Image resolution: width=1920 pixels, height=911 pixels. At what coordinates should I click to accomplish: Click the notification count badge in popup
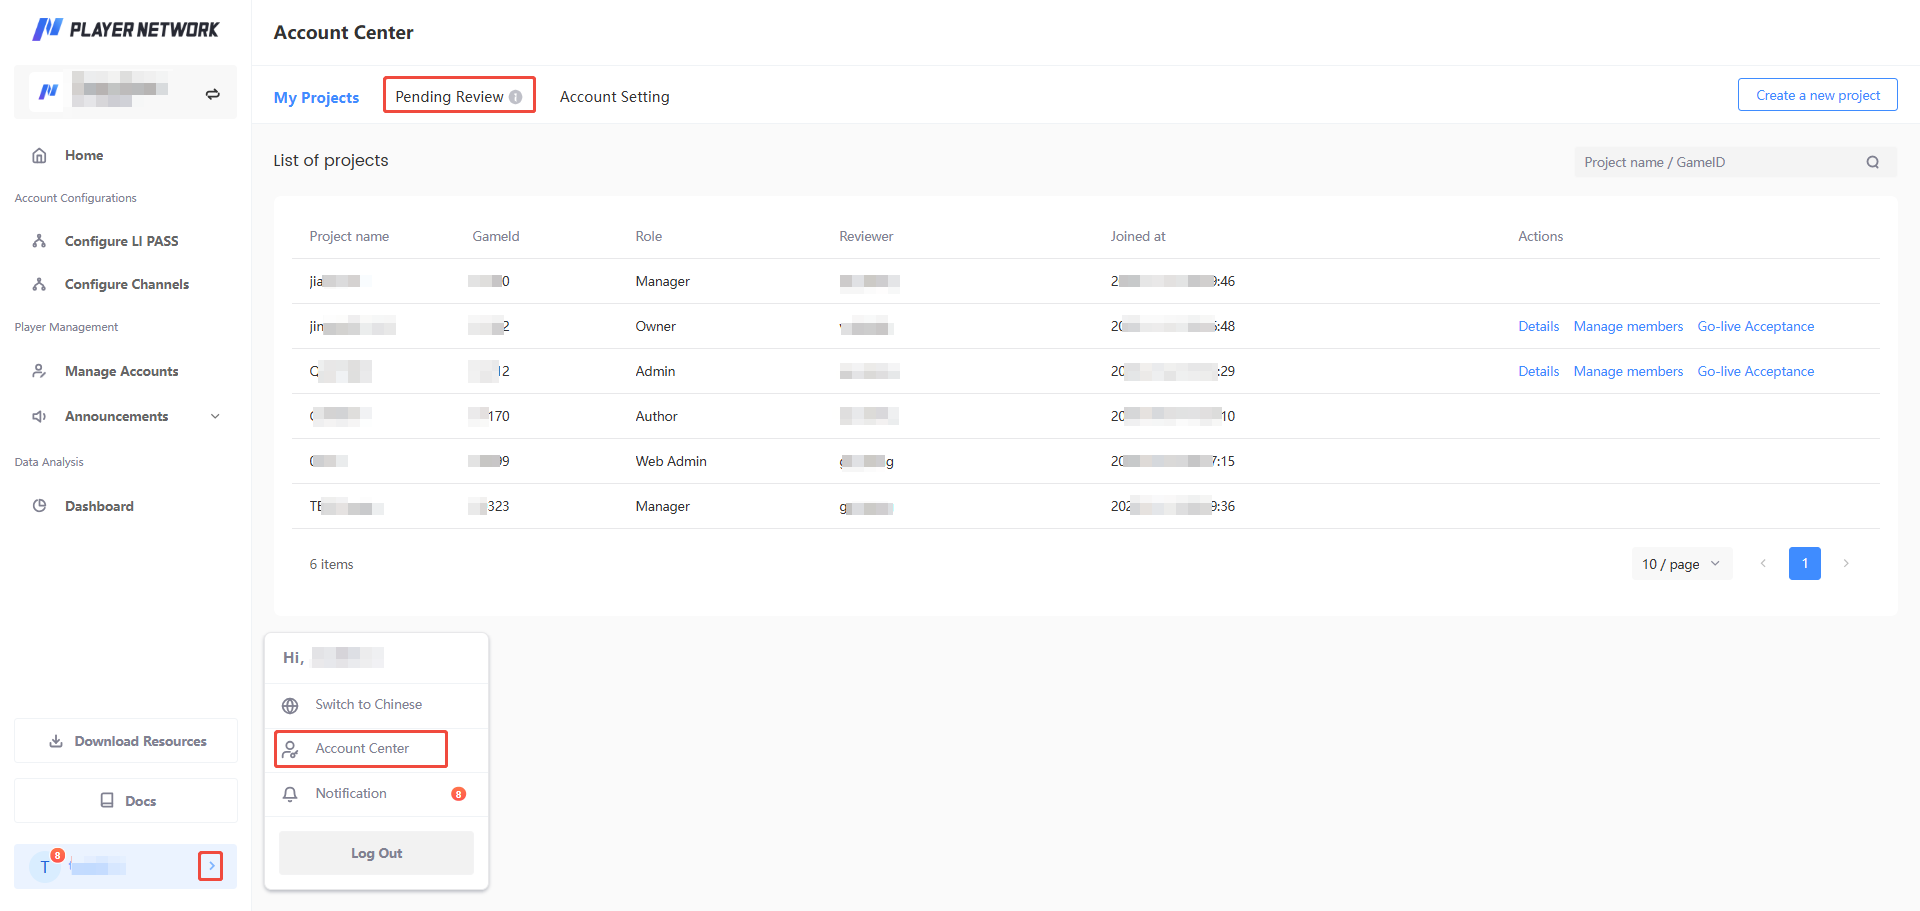click(x=458, y=794)
